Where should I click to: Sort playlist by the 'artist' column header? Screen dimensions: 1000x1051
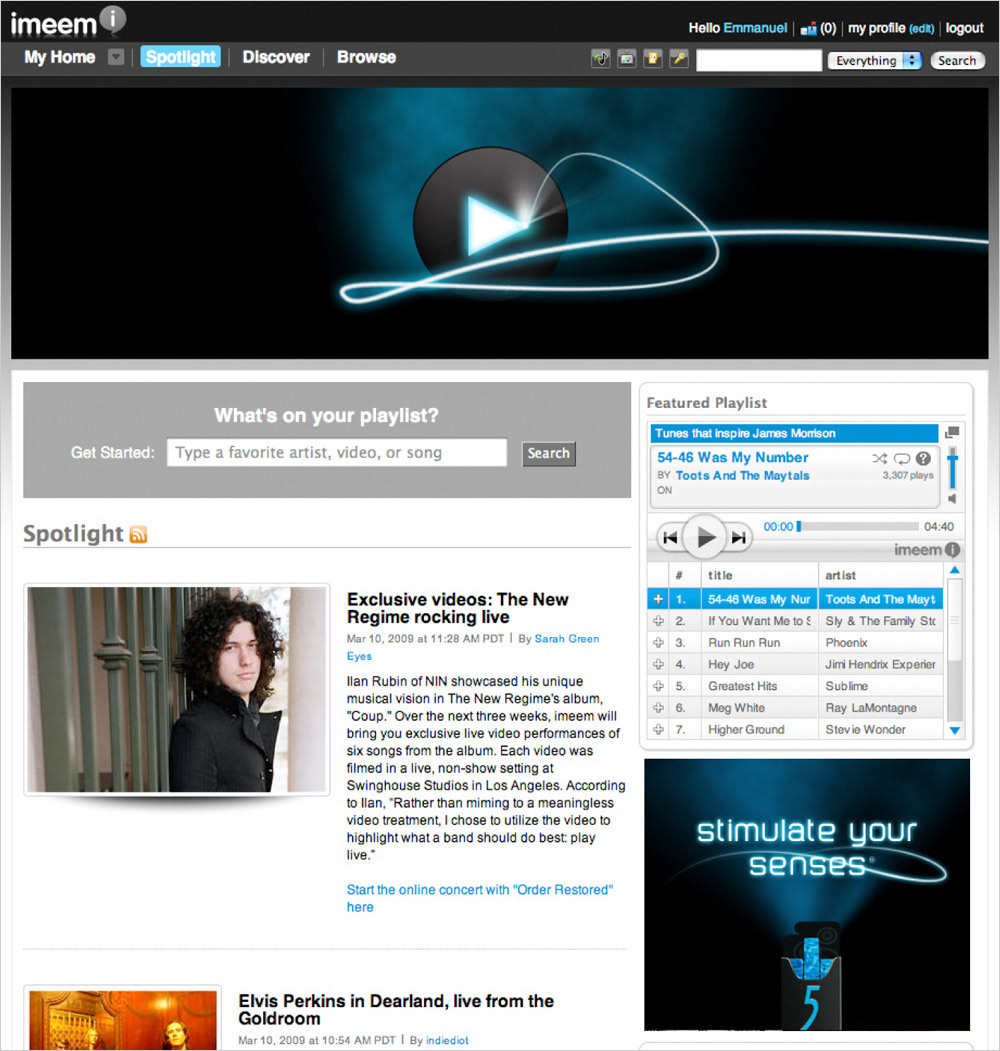pos(881,575)
